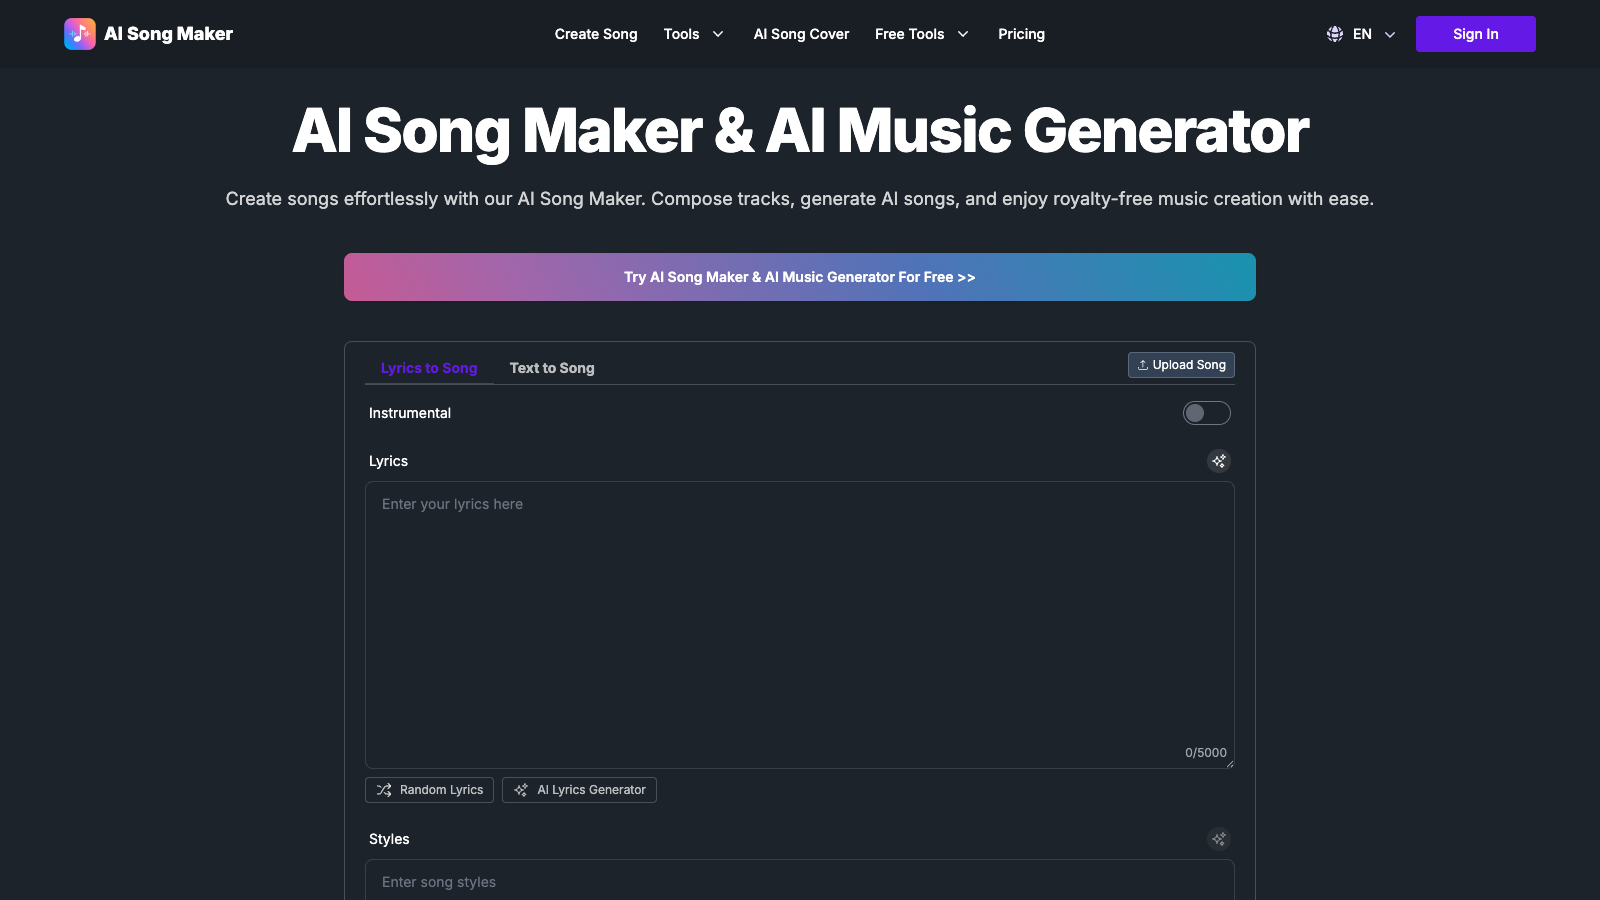1600x900 pixels.
Task: Open the Tools dropdown menu
Action: point(694,34)
